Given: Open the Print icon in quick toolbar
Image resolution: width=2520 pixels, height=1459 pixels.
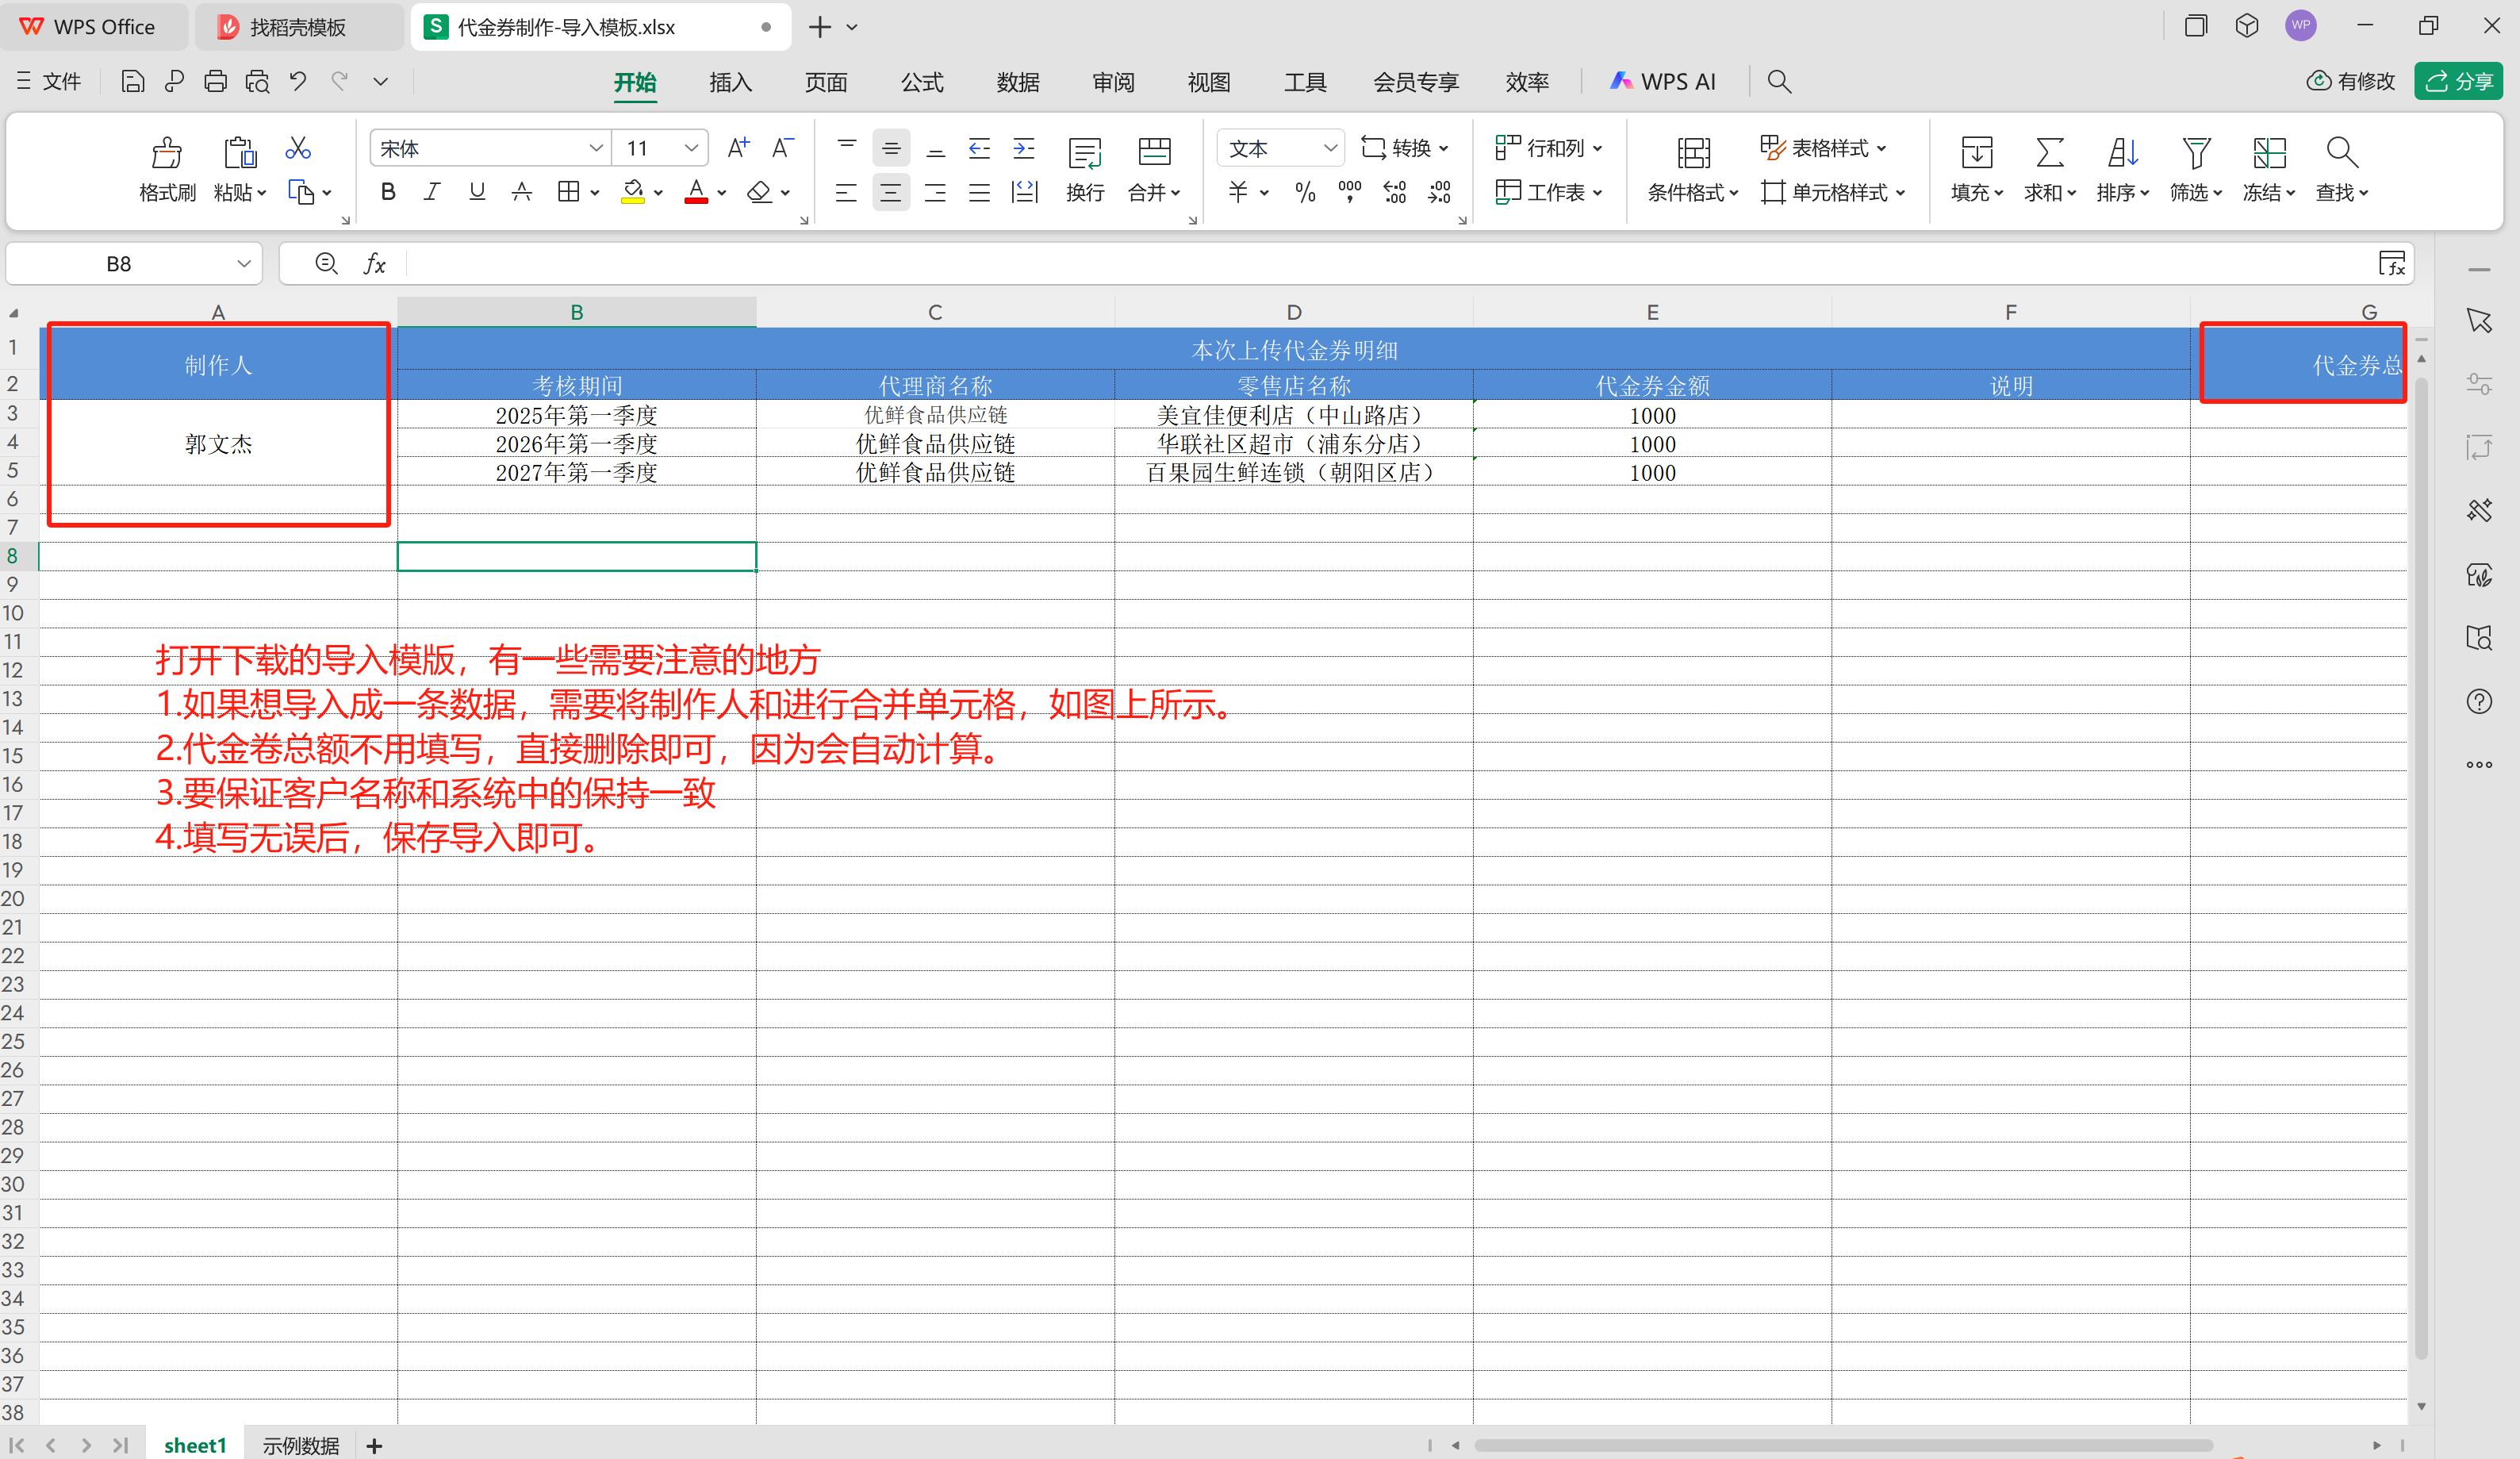Looking at the screenshot, I should click(x=215, y=82).
